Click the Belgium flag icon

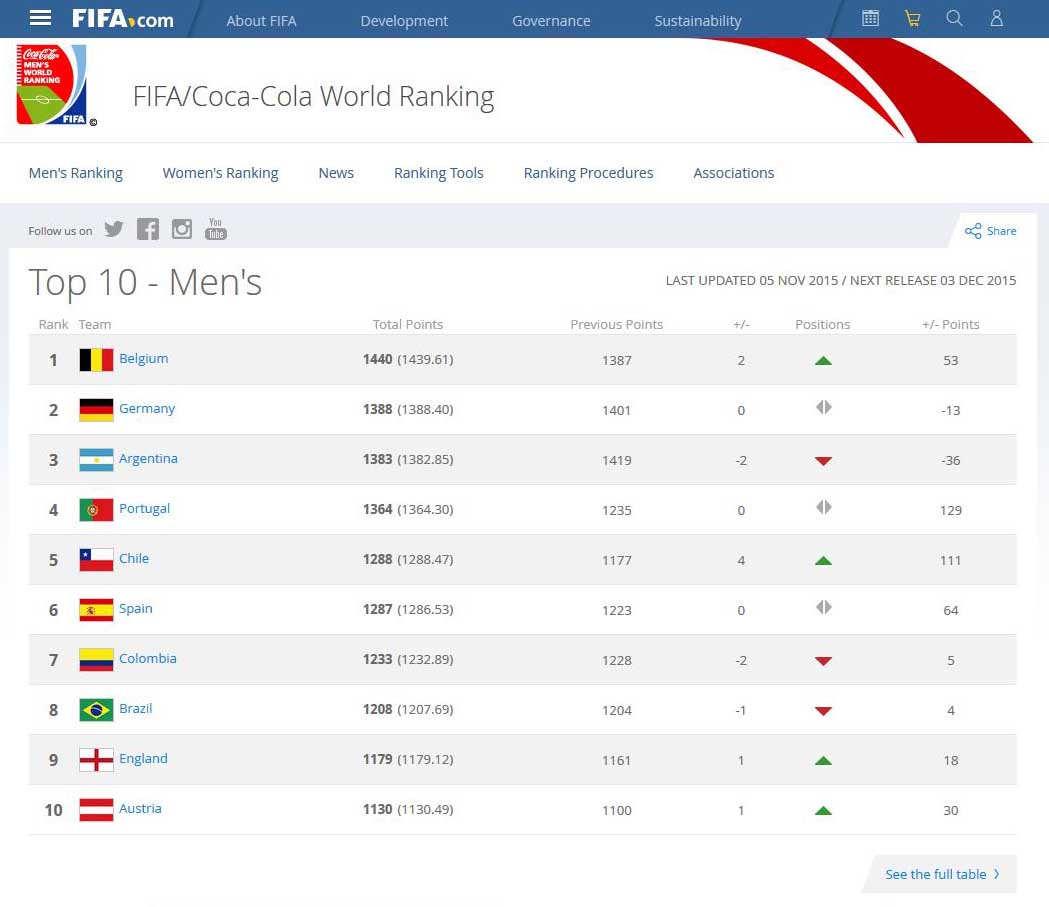pyautogui.click(x=96, y=360)
